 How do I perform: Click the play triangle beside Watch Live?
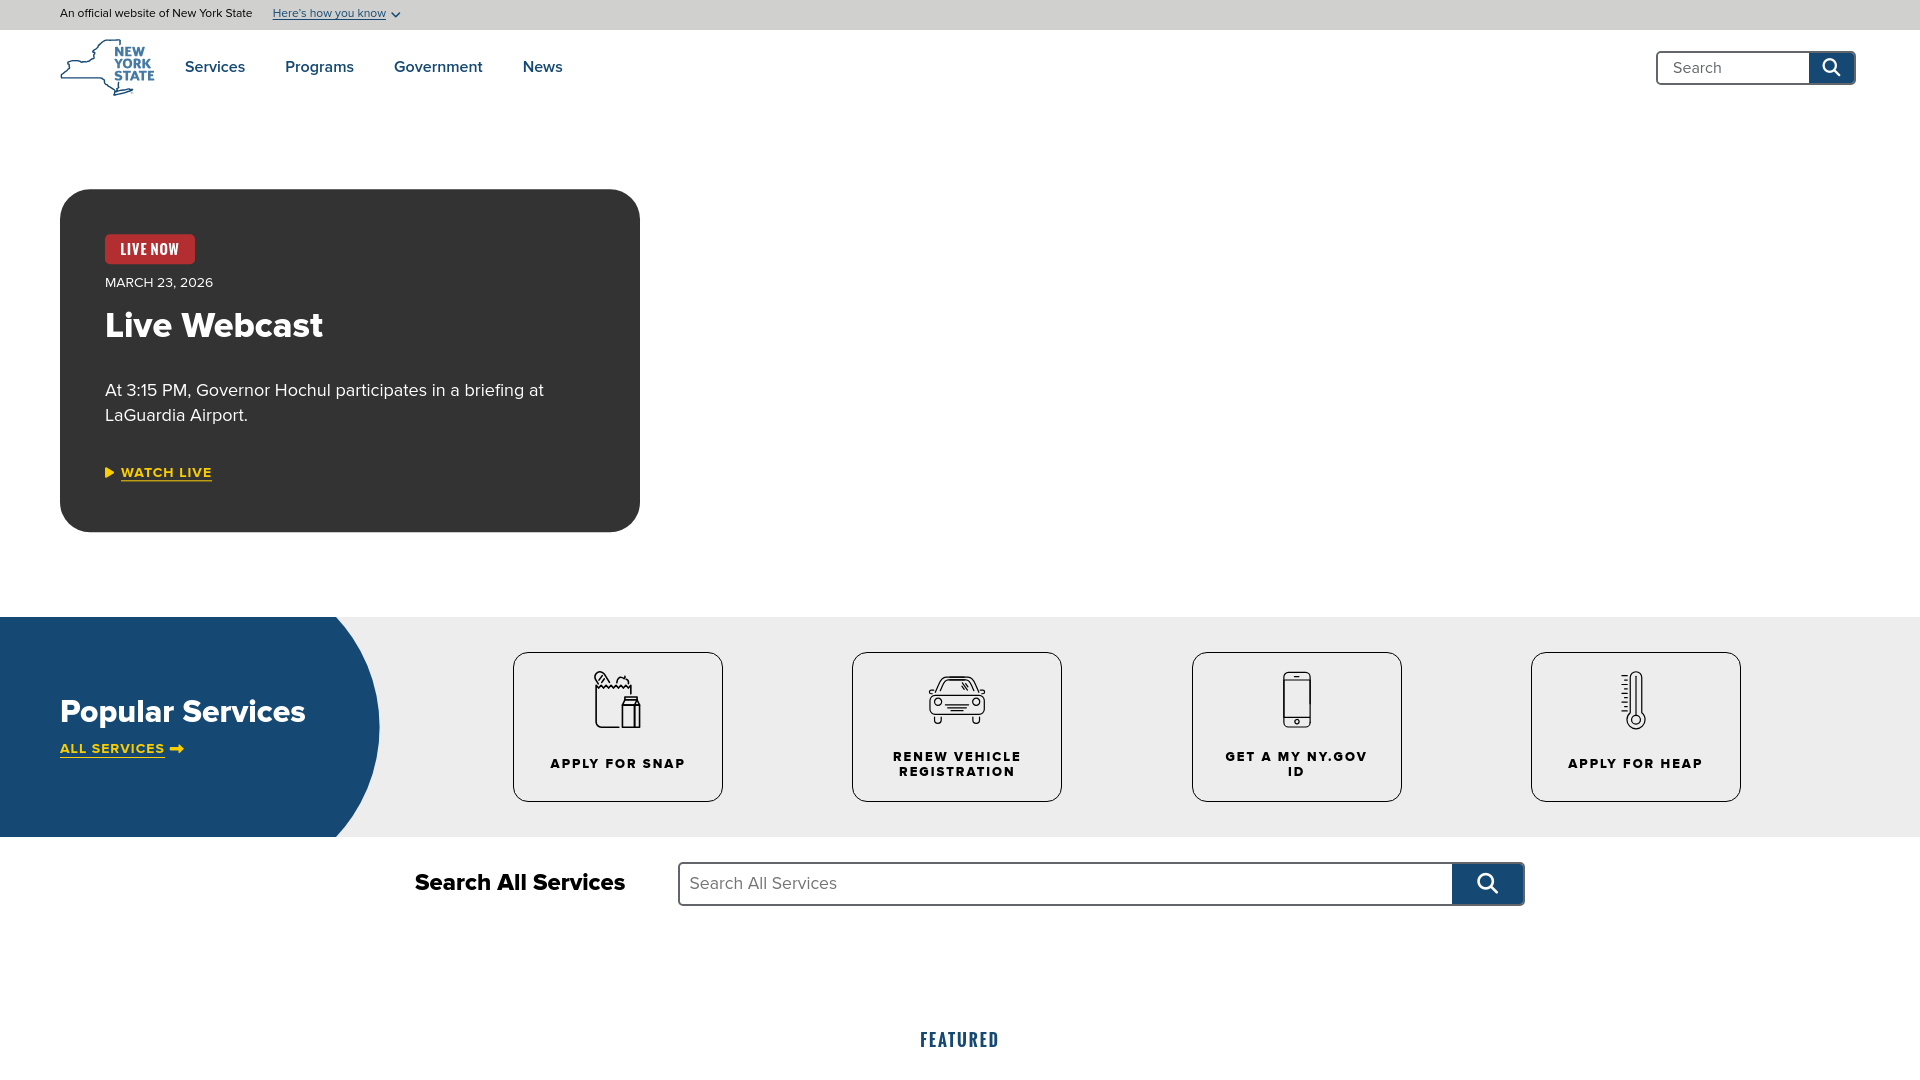[110, 473]
